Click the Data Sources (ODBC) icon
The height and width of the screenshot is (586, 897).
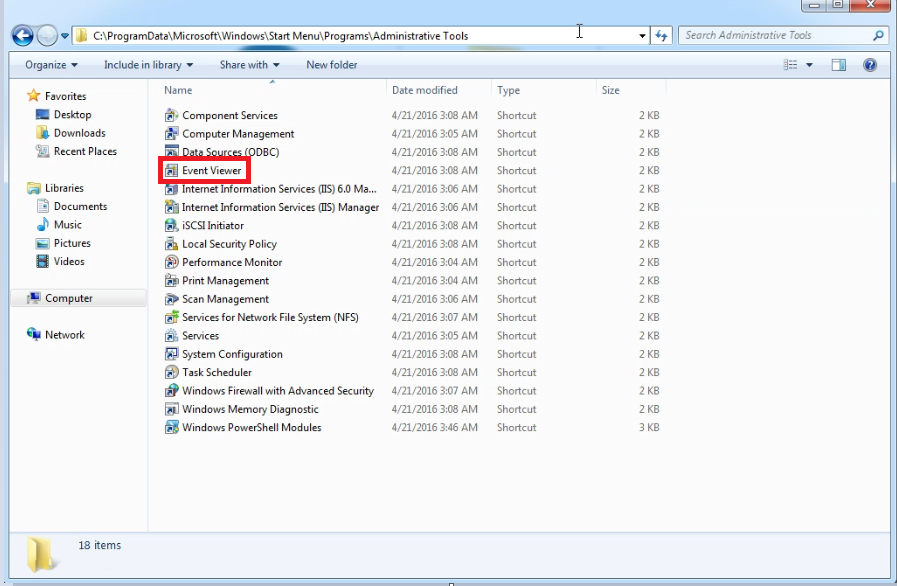171,152
